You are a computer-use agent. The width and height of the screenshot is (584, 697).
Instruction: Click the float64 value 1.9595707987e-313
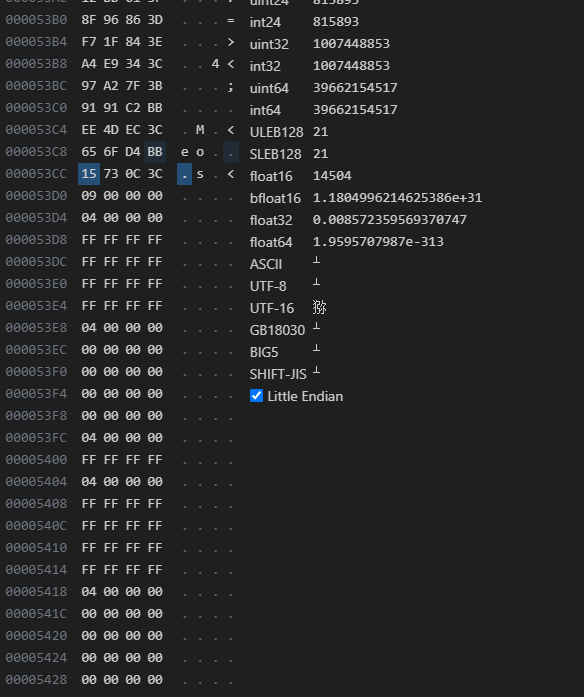pos(378,242)
